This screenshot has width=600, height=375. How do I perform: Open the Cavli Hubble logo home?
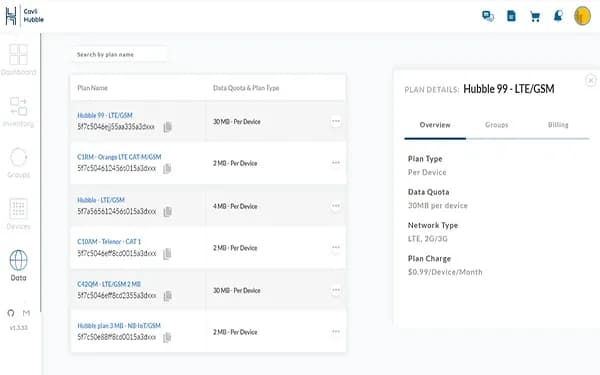[24, 16]
